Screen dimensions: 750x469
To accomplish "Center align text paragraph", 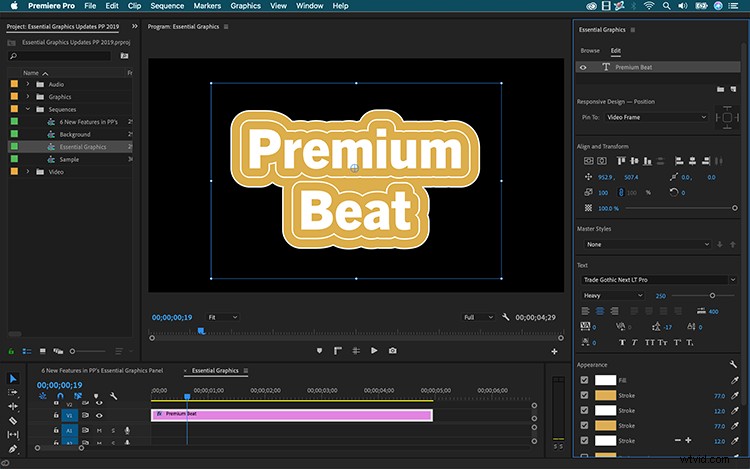I will (x=600, y=311).
